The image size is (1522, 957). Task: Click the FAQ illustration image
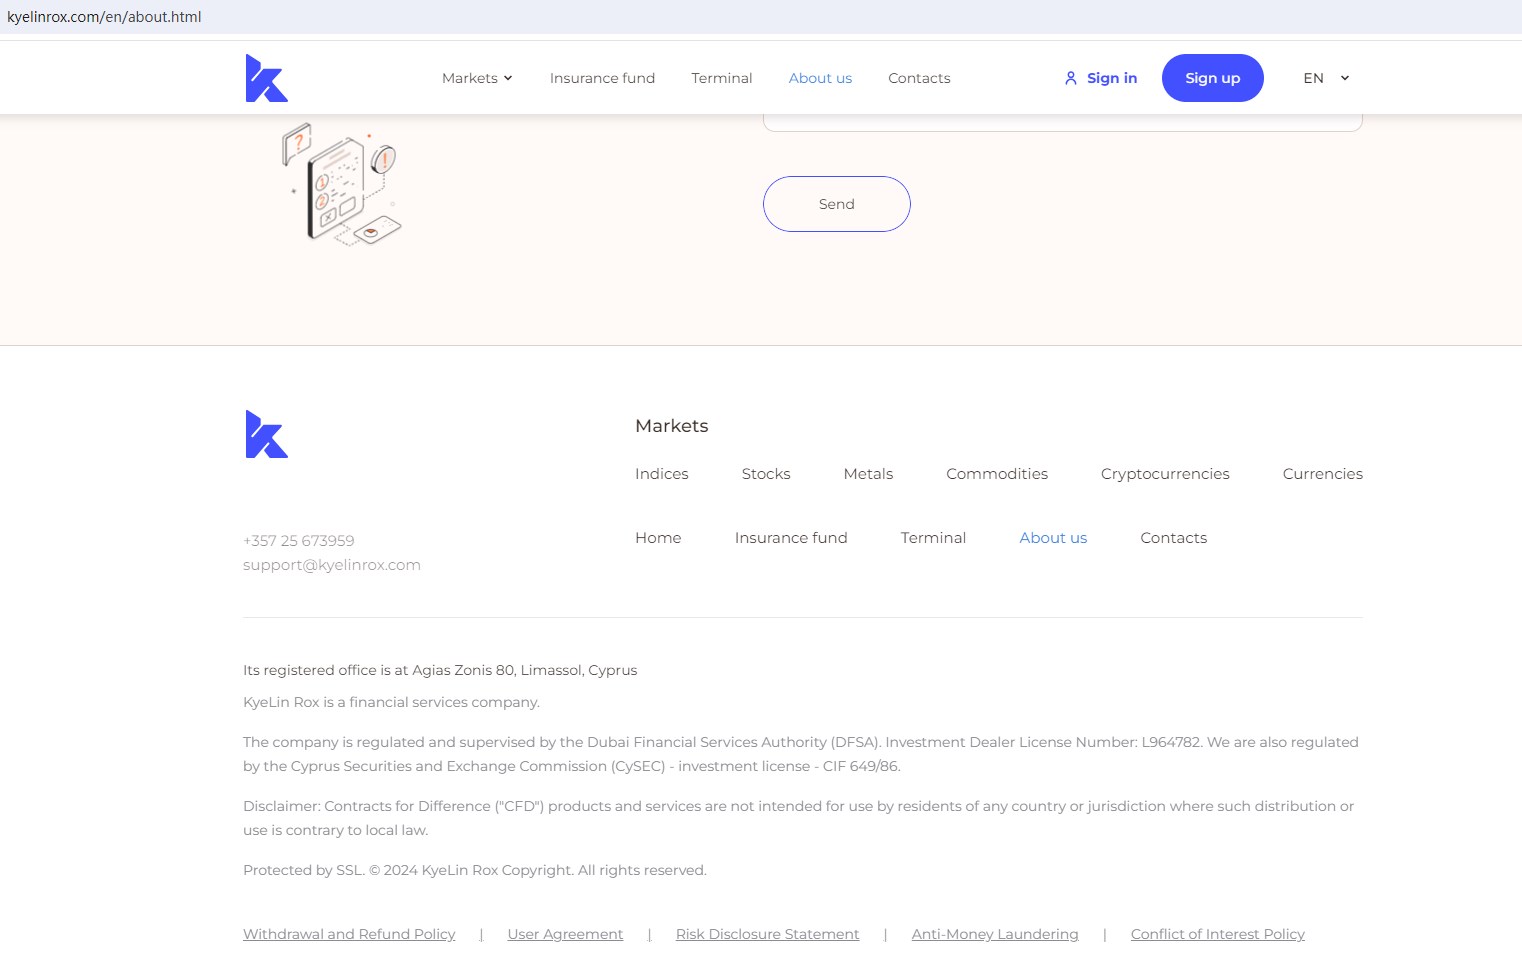tap(342, 184)
